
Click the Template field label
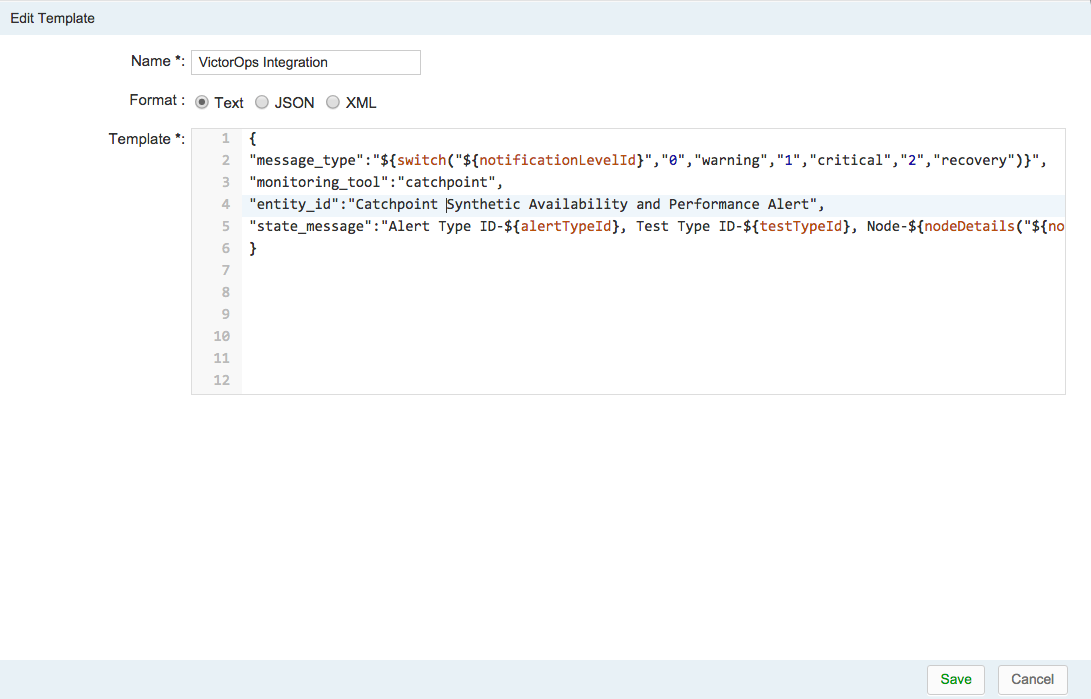pyautogui.click(x=147, y=139)
